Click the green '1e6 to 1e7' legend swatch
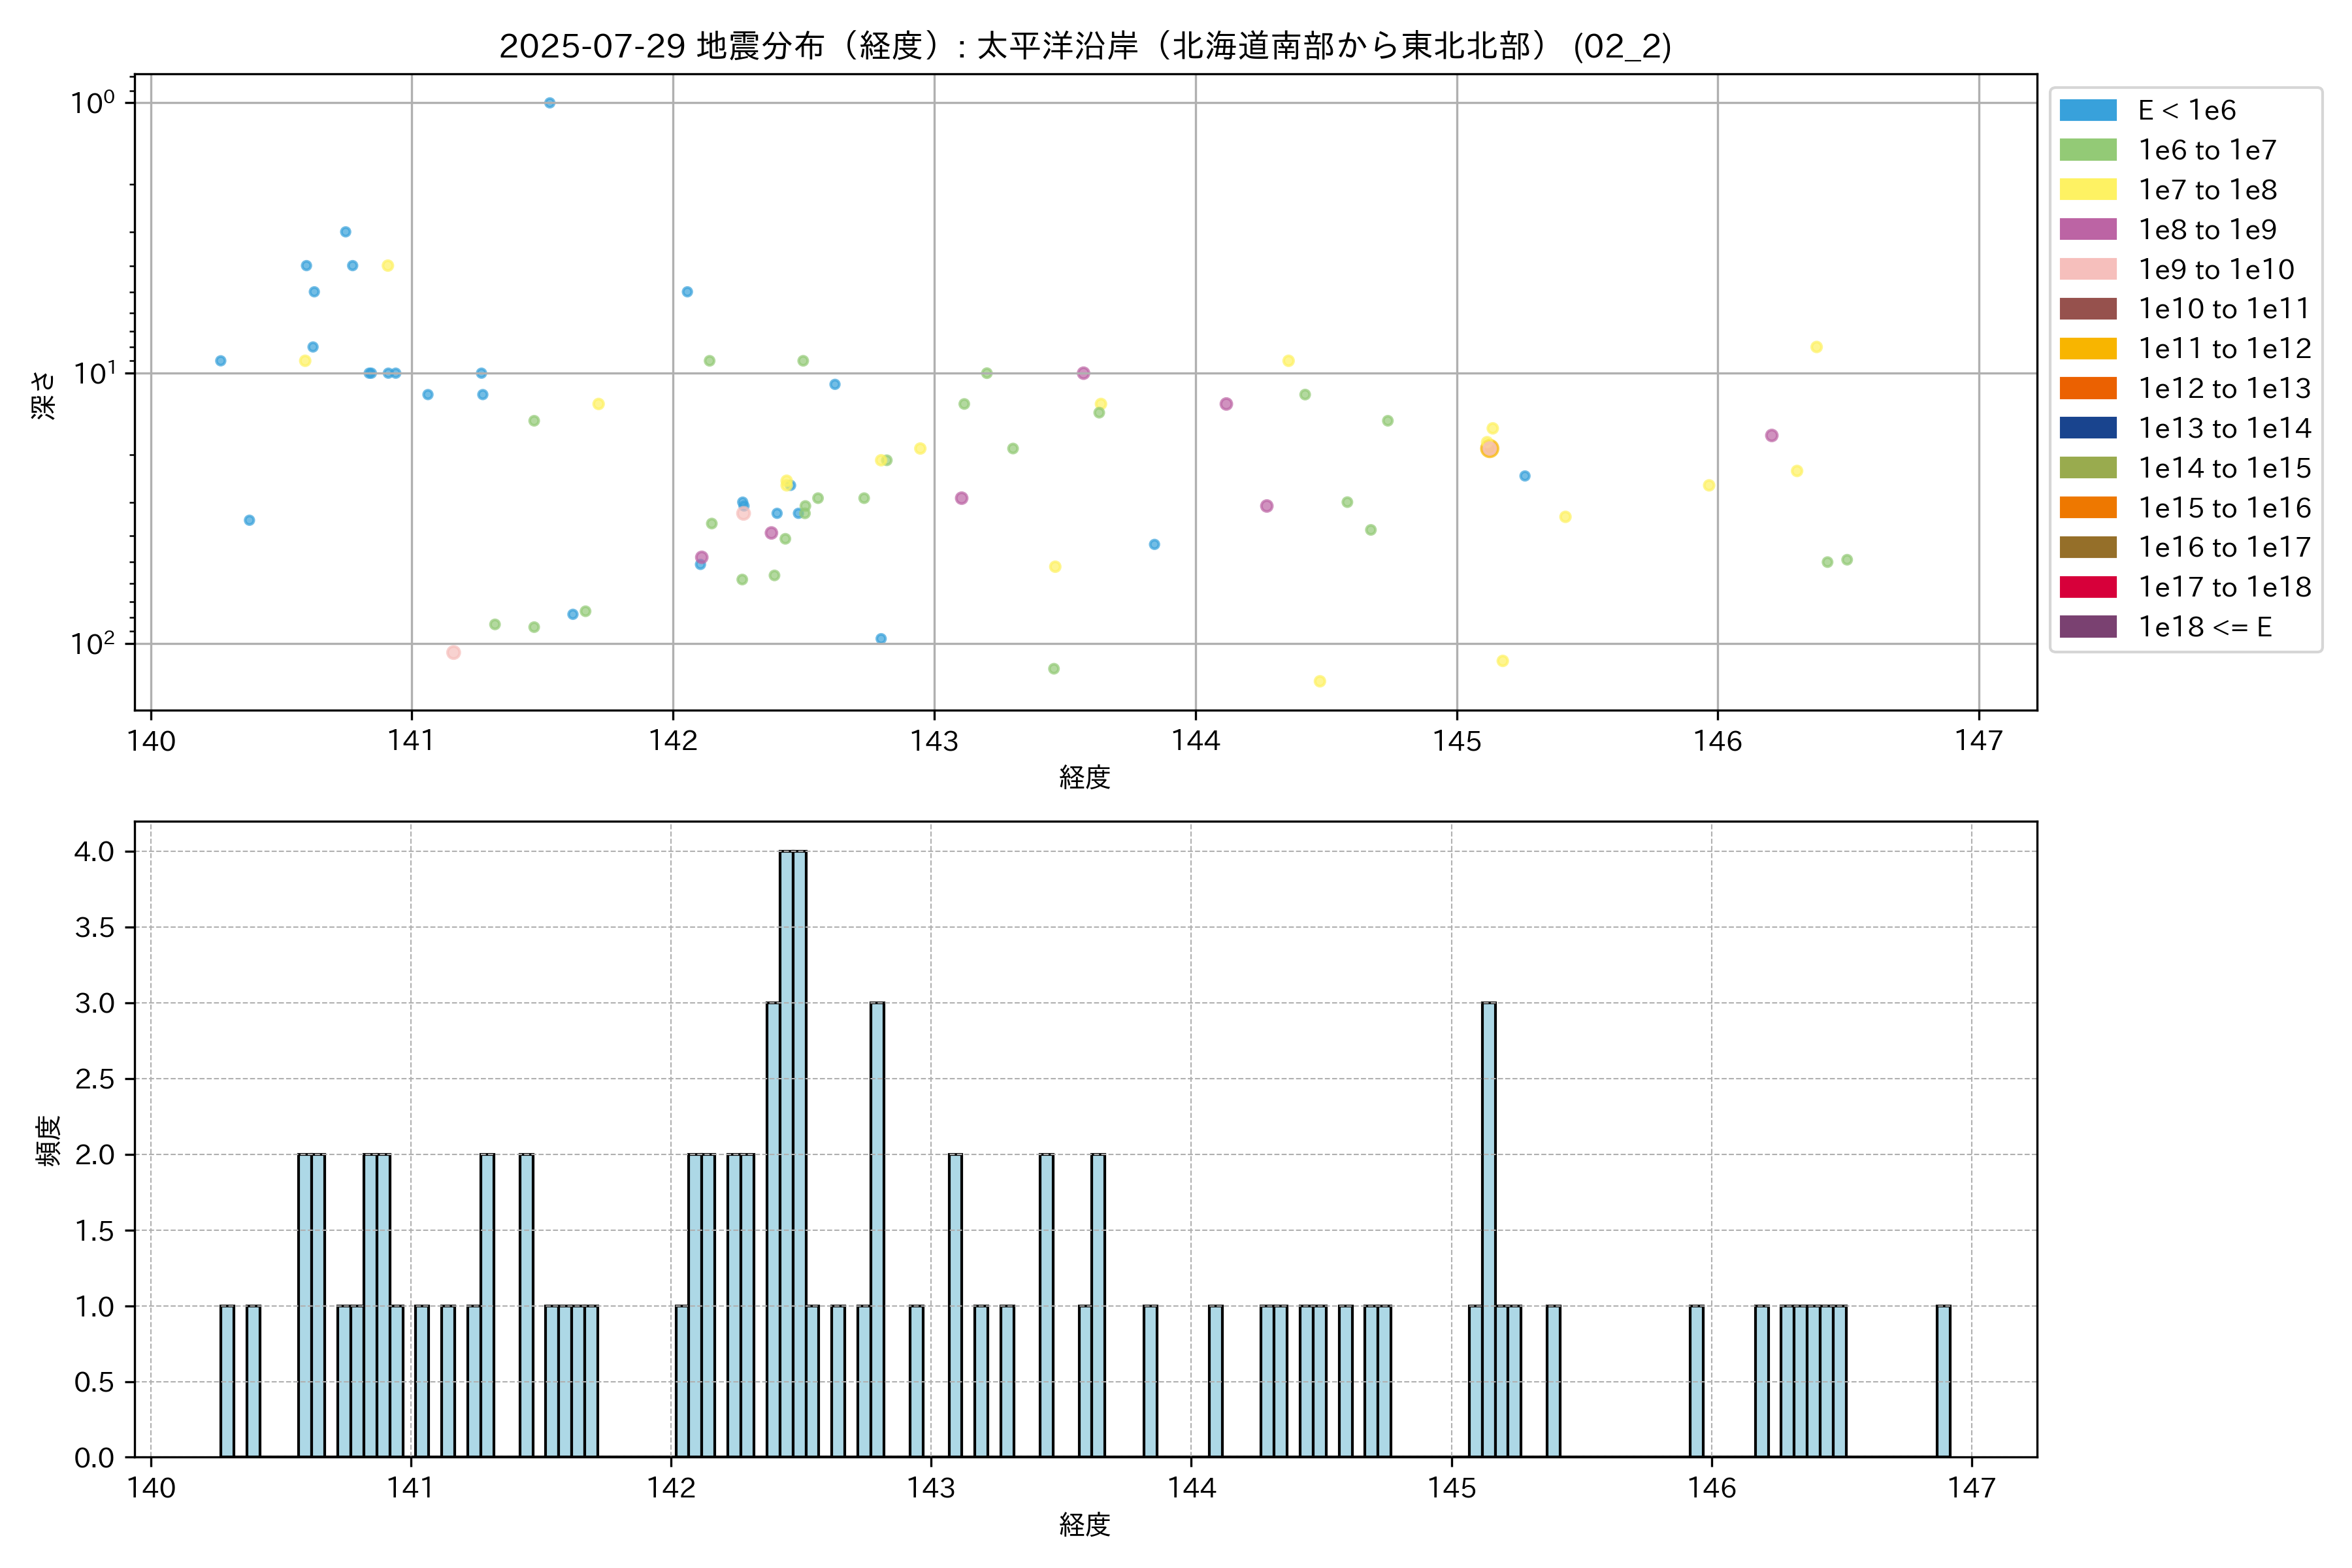Viewport: 2352px width, 1568px height. (2087, 150)
